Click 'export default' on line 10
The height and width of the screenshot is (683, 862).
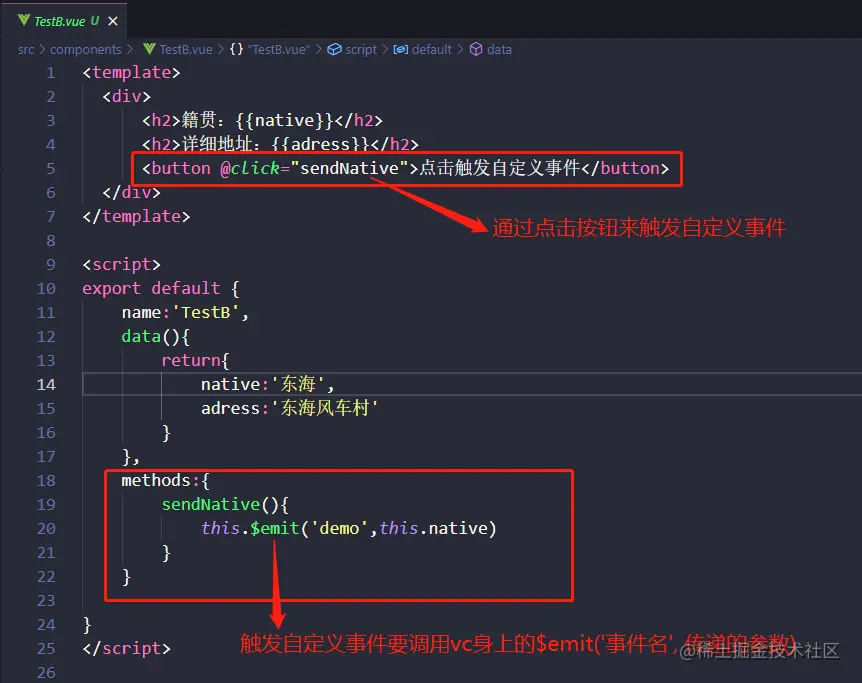tap(151, 288)
